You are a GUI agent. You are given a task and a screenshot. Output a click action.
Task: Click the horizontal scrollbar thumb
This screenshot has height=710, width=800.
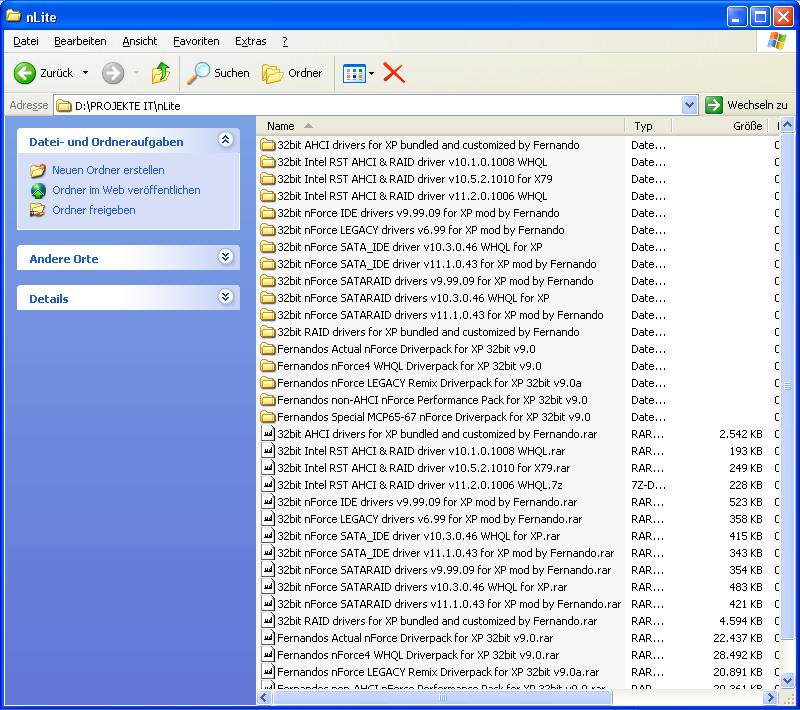442,697
